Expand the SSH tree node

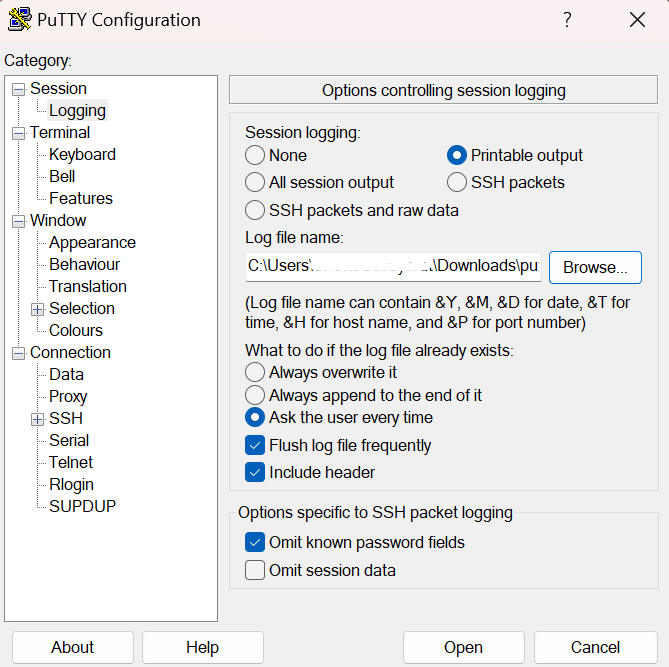coord(38,419)
